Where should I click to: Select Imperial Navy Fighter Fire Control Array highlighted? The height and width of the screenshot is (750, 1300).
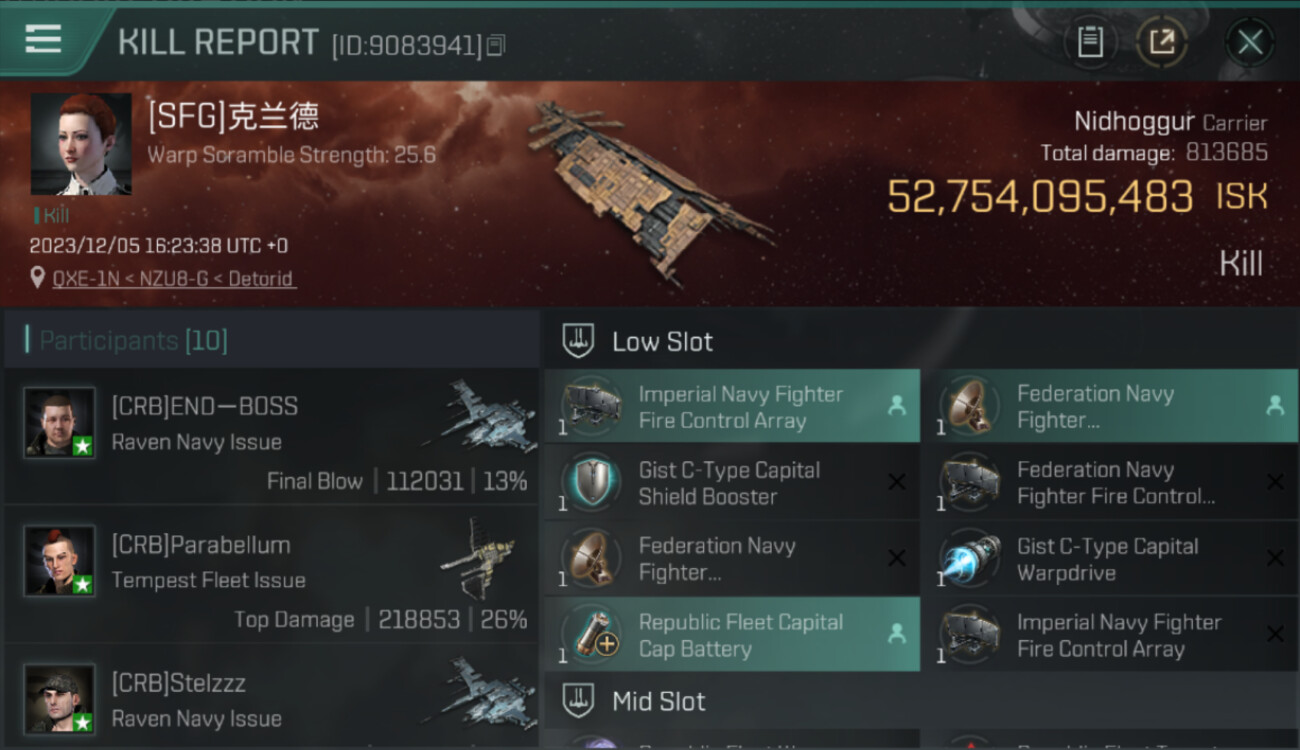pyautogui.click(x=732, y=406)
